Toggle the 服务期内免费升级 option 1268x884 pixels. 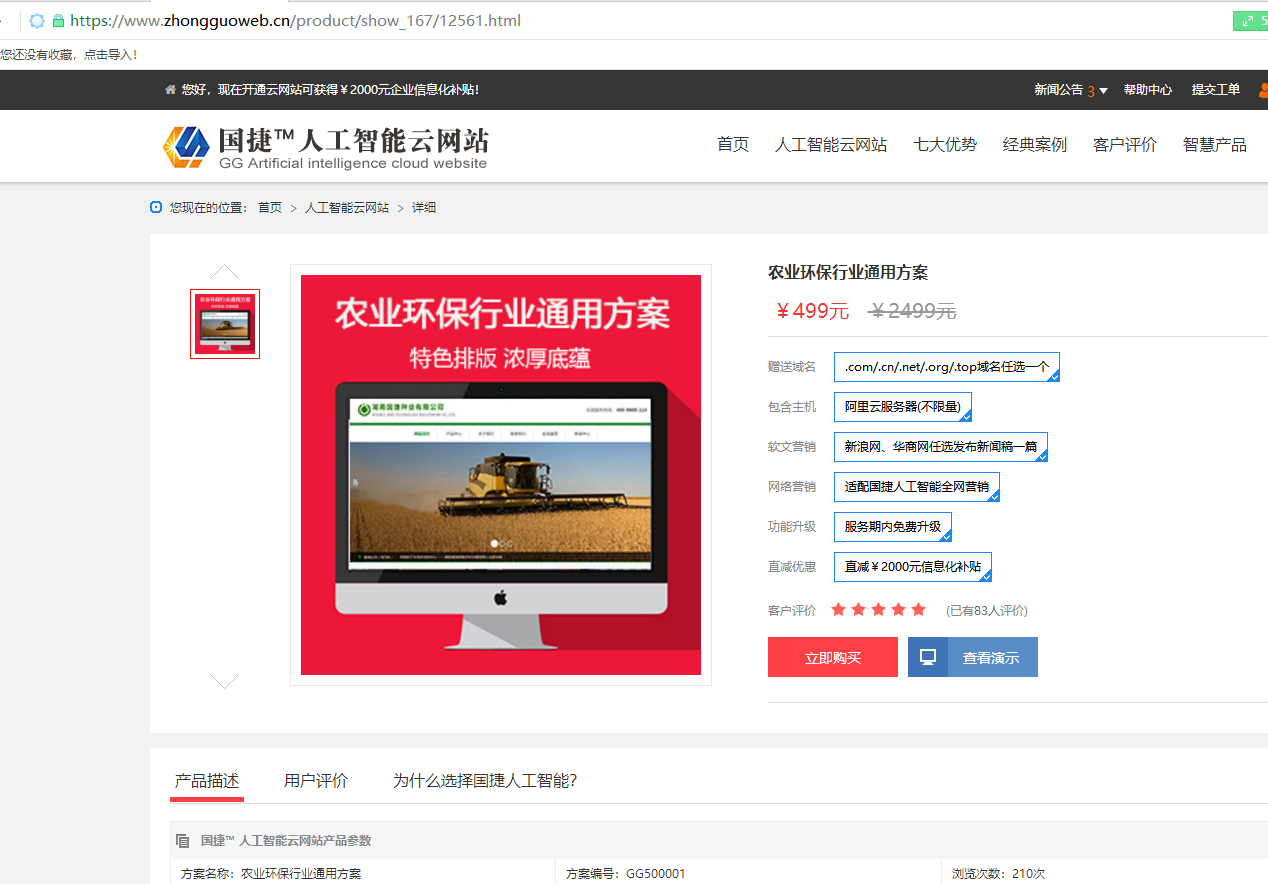pos(892,527)
